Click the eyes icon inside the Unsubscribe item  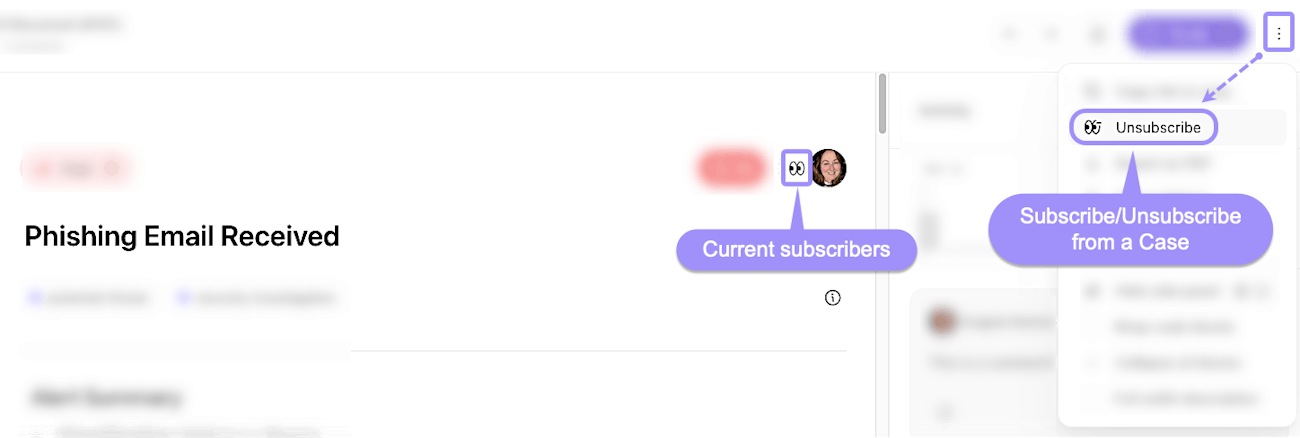coord(1093,128)
